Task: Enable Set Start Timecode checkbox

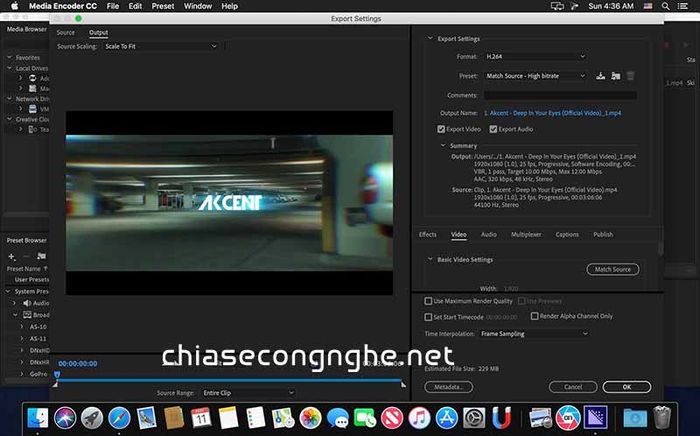Action: (428, 317)
